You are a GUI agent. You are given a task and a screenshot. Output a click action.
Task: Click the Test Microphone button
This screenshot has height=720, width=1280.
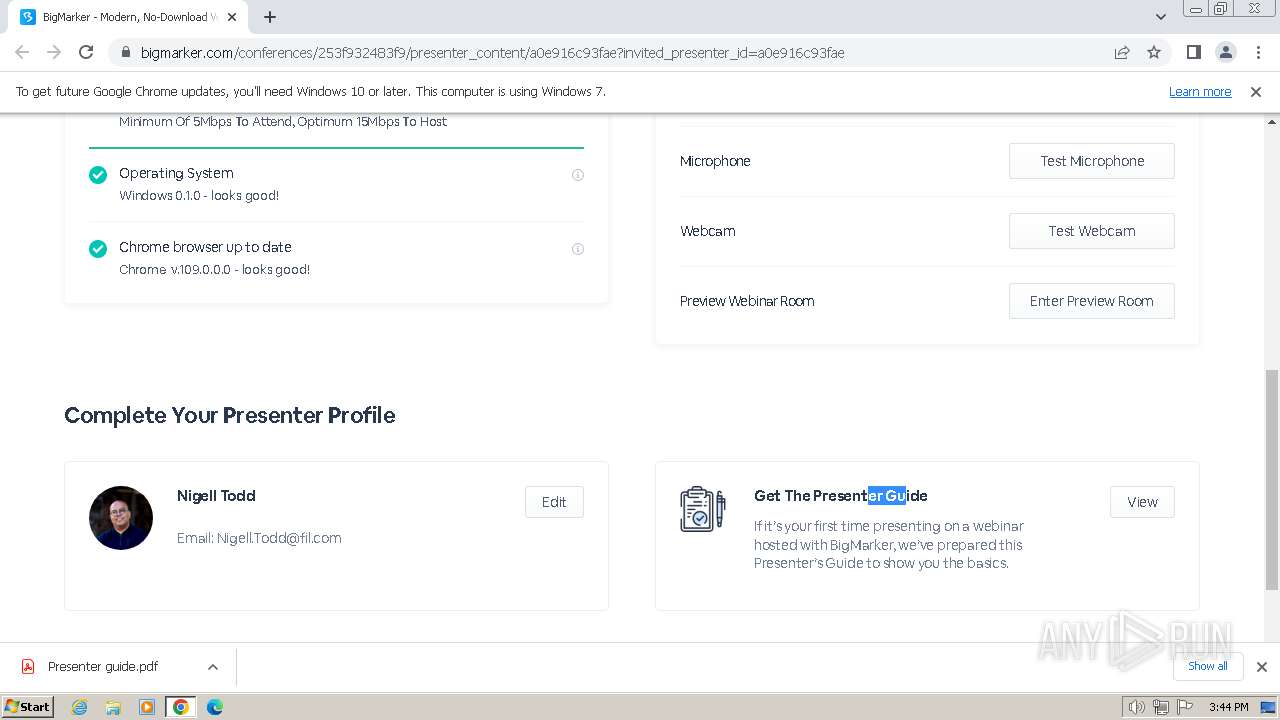1091,161
